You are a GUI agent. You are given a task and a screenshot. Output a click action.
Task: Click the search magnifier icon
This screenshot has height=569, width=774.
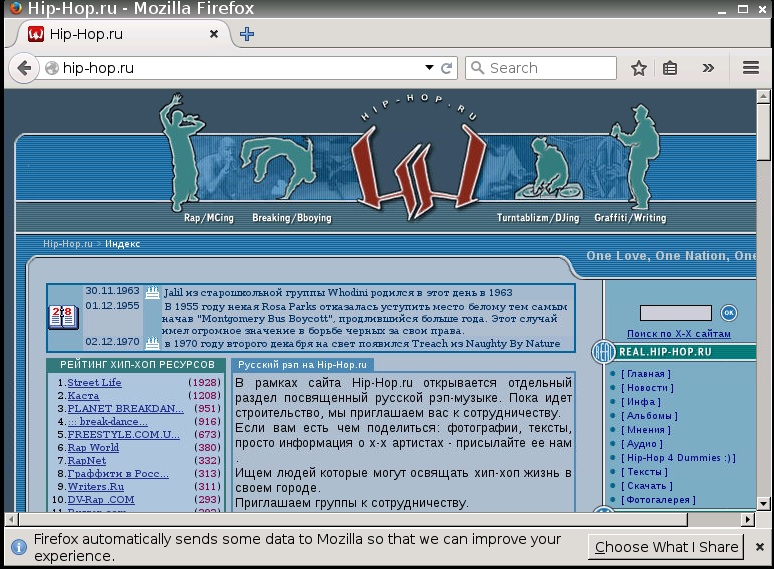(477, 68)
